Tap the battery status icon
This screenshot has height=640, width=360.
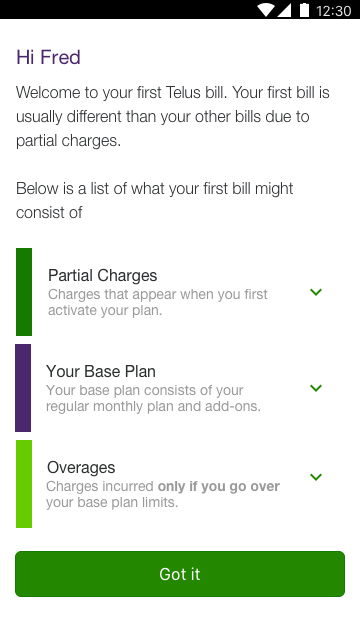[x=304, y=10]
